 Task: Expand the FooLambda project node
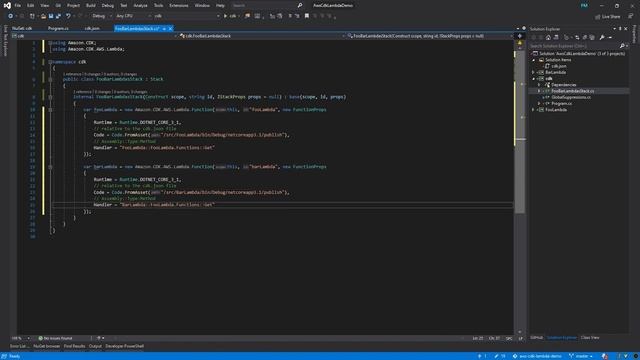point(533,110)
